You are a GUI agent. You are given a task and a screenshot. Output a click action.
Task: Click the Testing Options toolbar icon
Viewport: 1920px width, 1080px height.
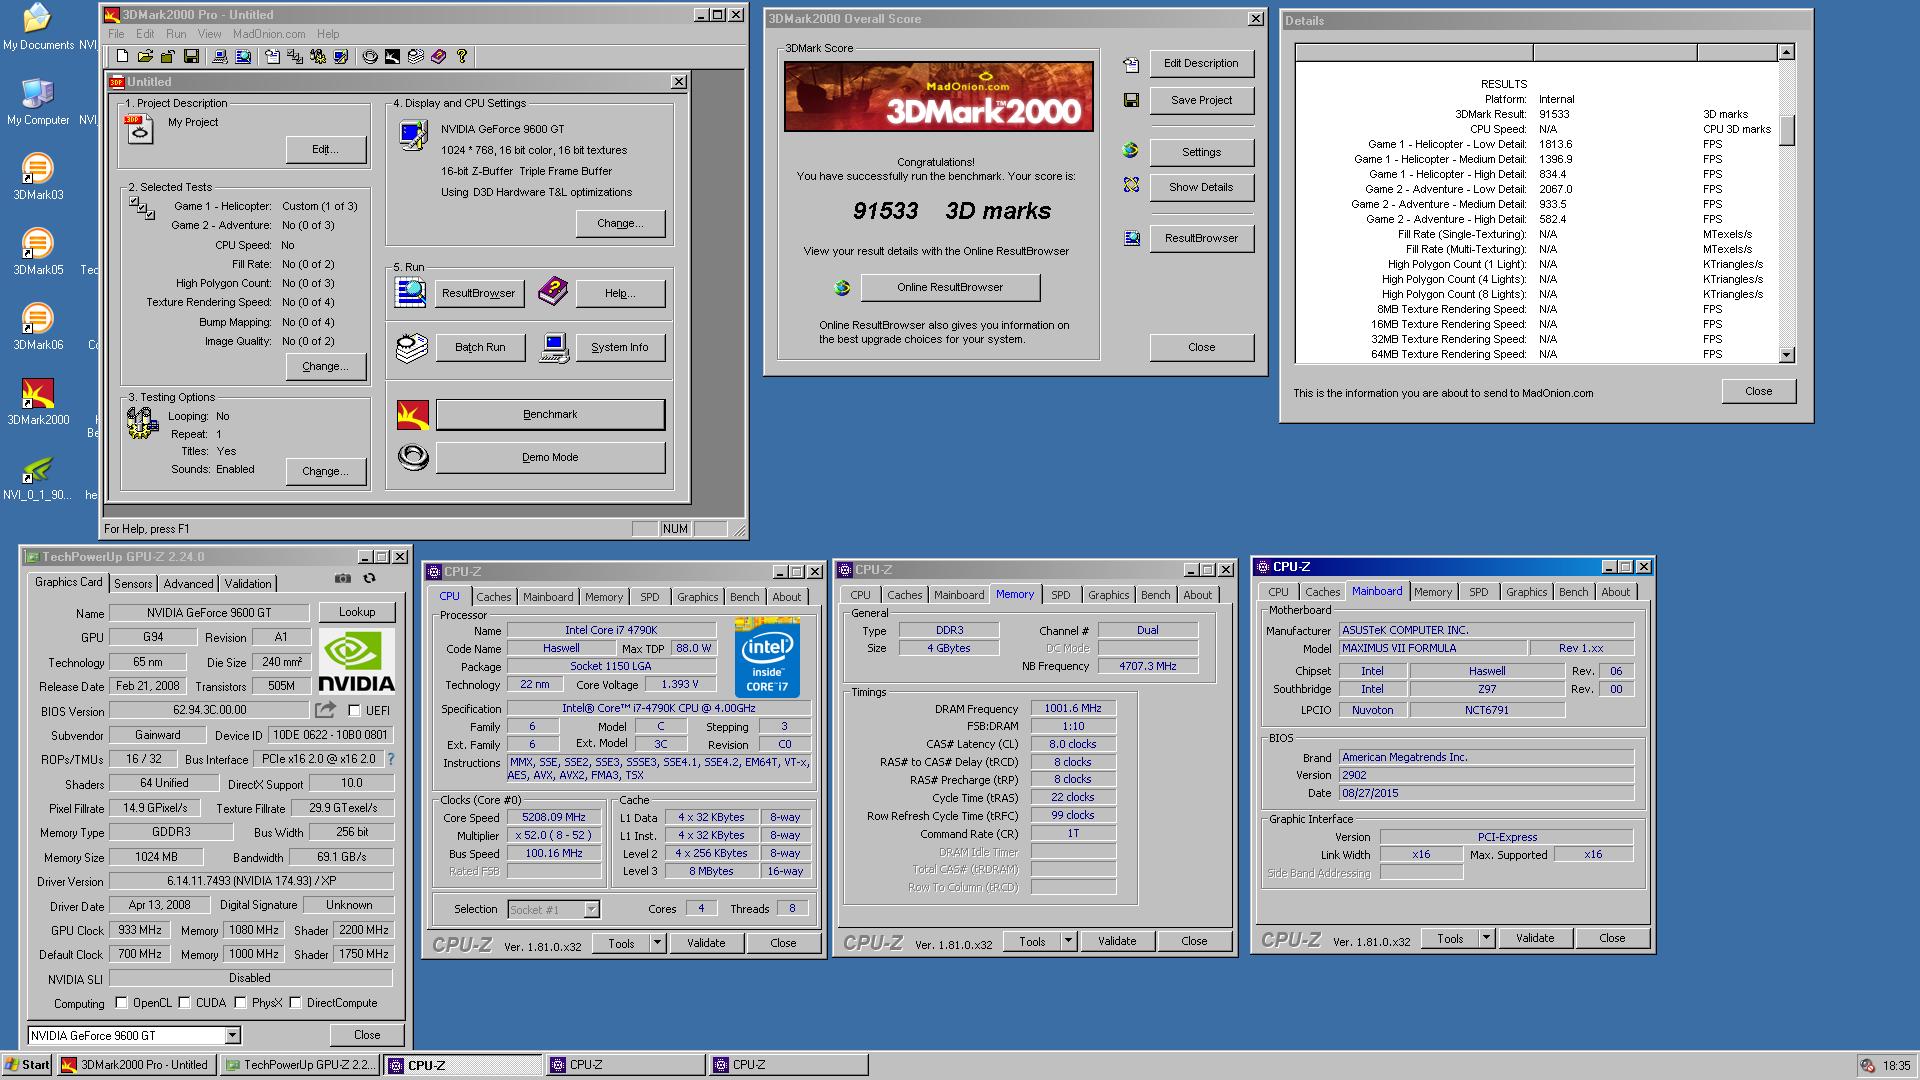point(318,57)
